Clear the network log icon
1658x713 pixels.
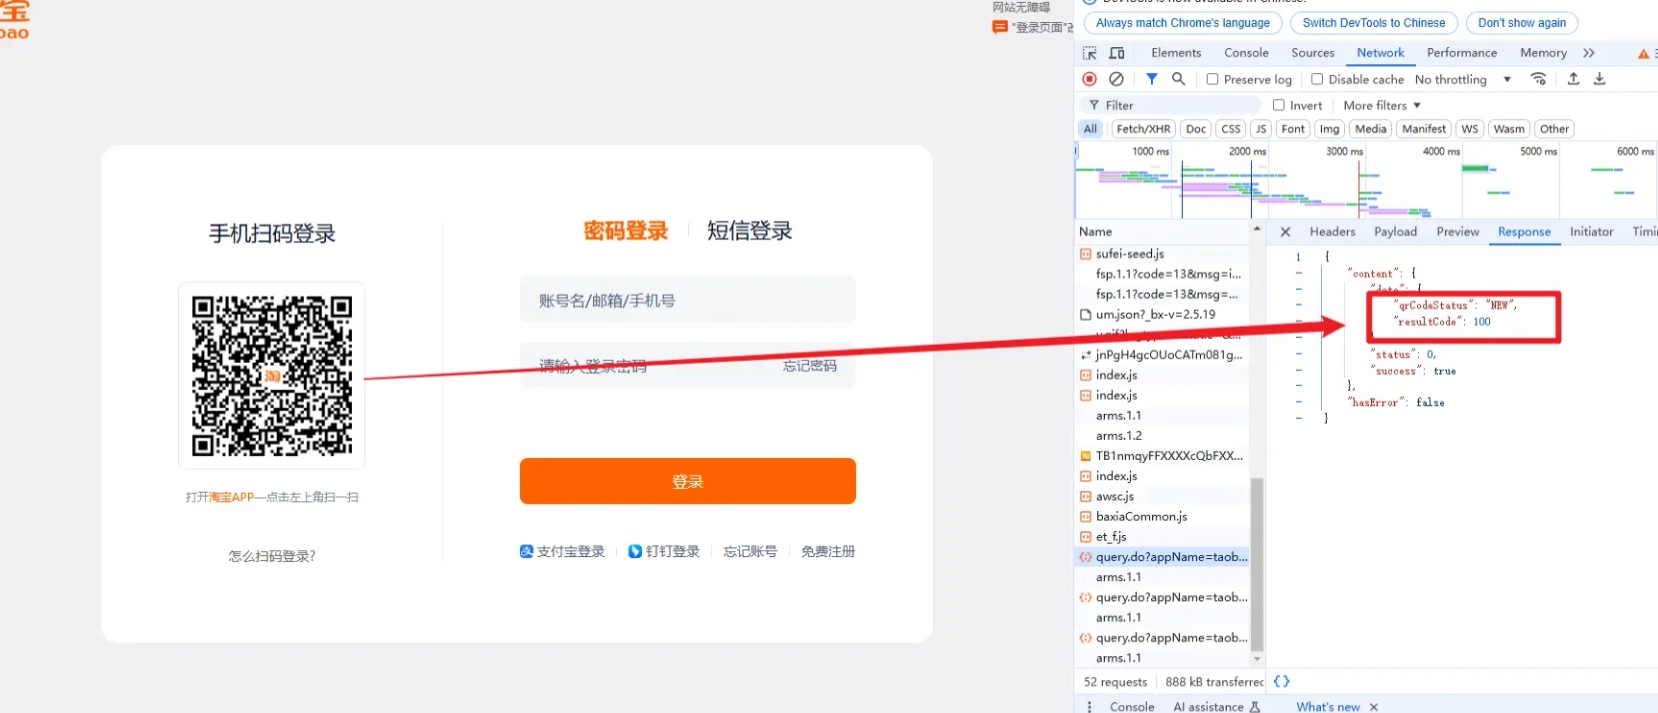pyautogui.click(x=1116, y=79)
